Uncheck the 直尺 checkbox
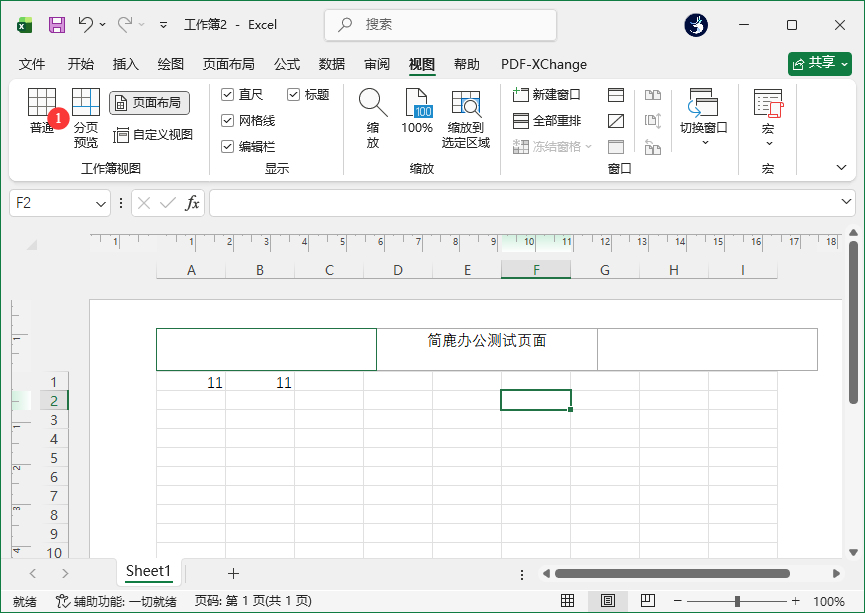This screenshot has height=613, width=865. point(227,93)
